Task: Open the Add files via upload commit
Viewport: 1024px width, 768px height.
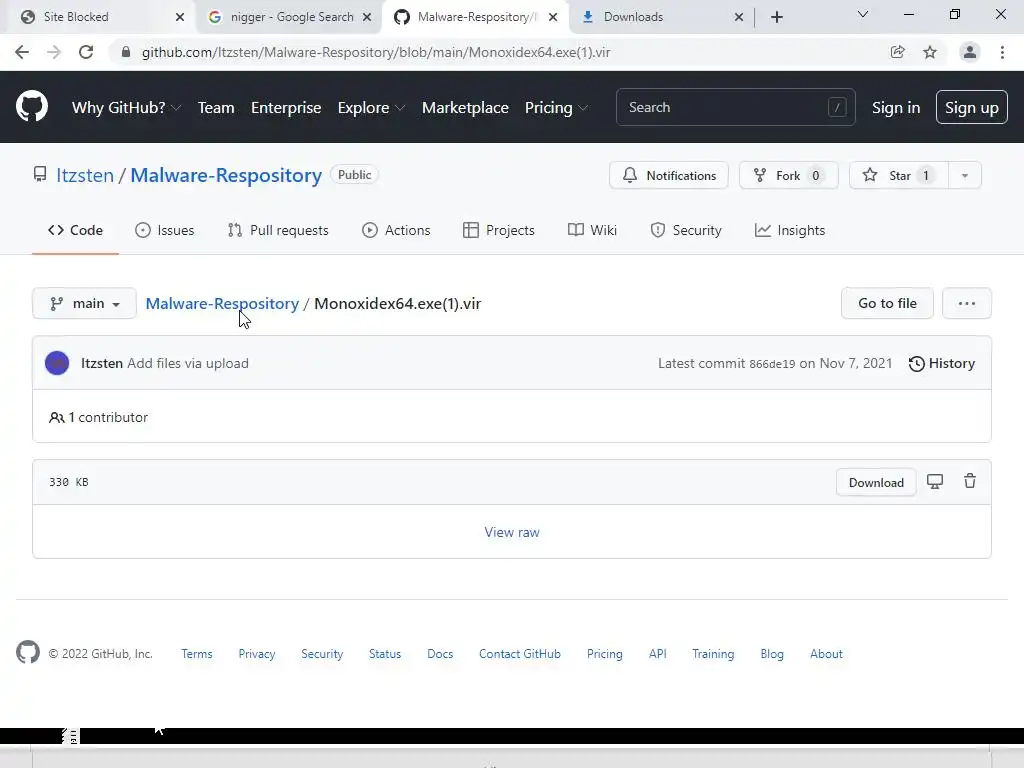Action: point(188,363)
